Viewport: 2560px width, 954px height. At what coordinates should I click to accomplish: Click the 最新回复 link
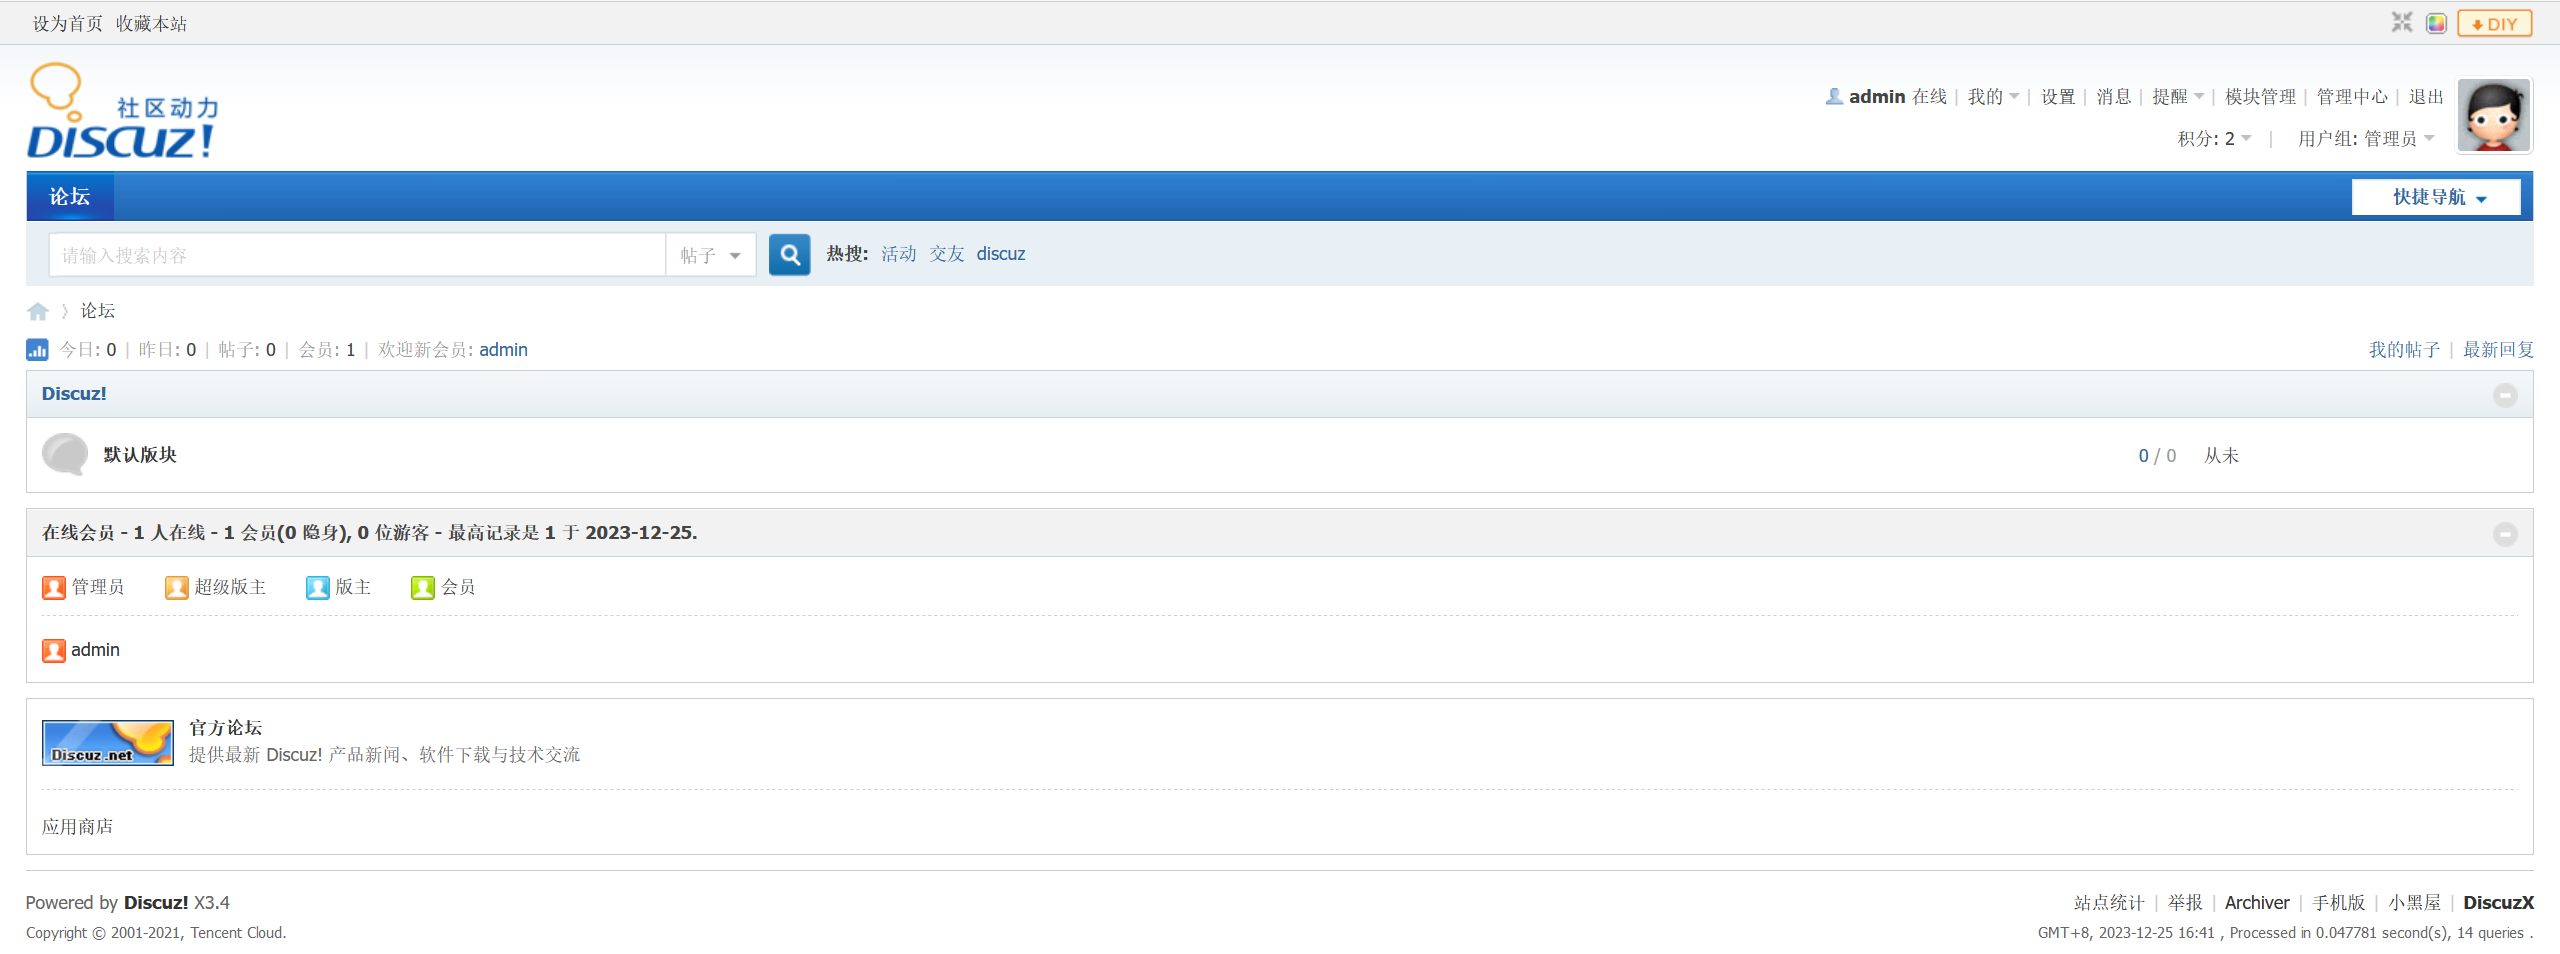2497,350
